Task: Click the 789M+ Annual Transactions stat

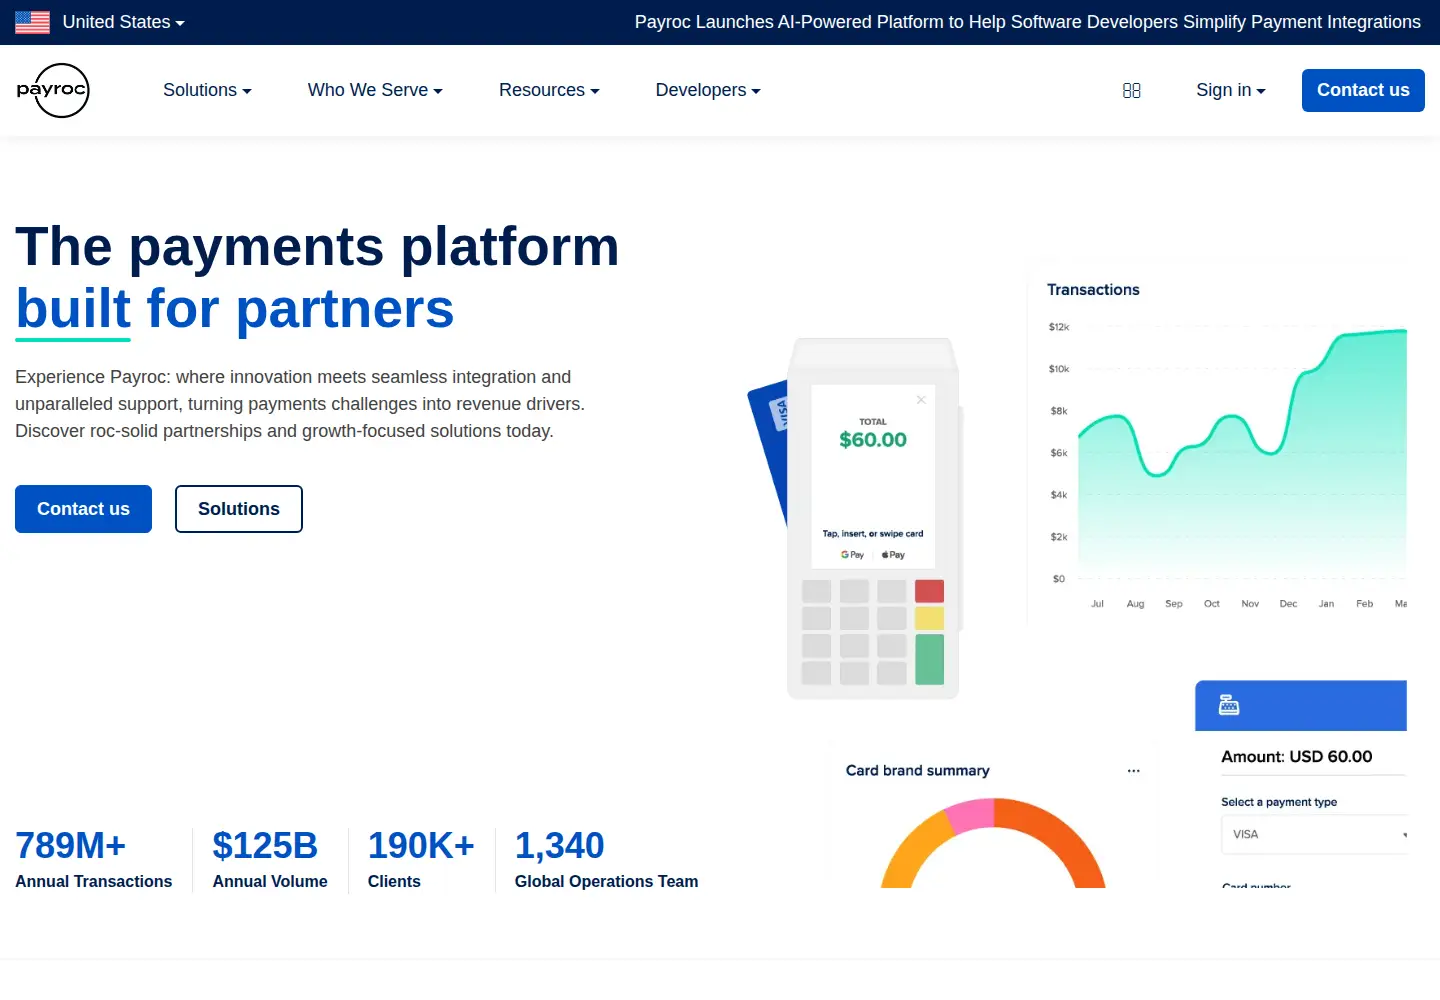Action: 93,859
